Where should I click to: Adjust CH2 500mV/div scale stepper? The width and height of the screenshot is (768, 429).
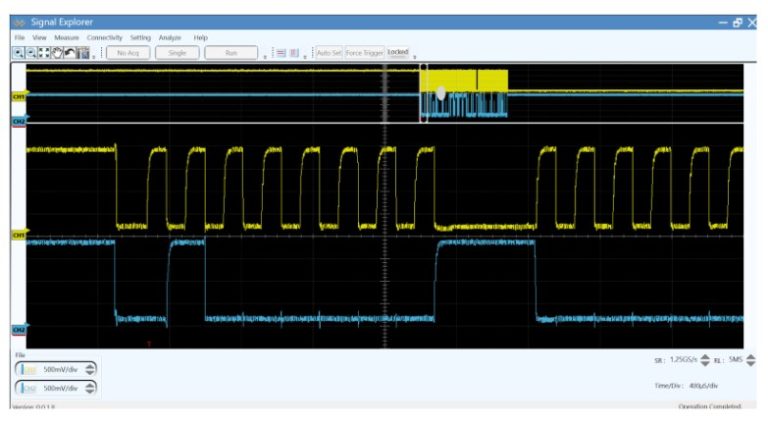click(91, 388)
